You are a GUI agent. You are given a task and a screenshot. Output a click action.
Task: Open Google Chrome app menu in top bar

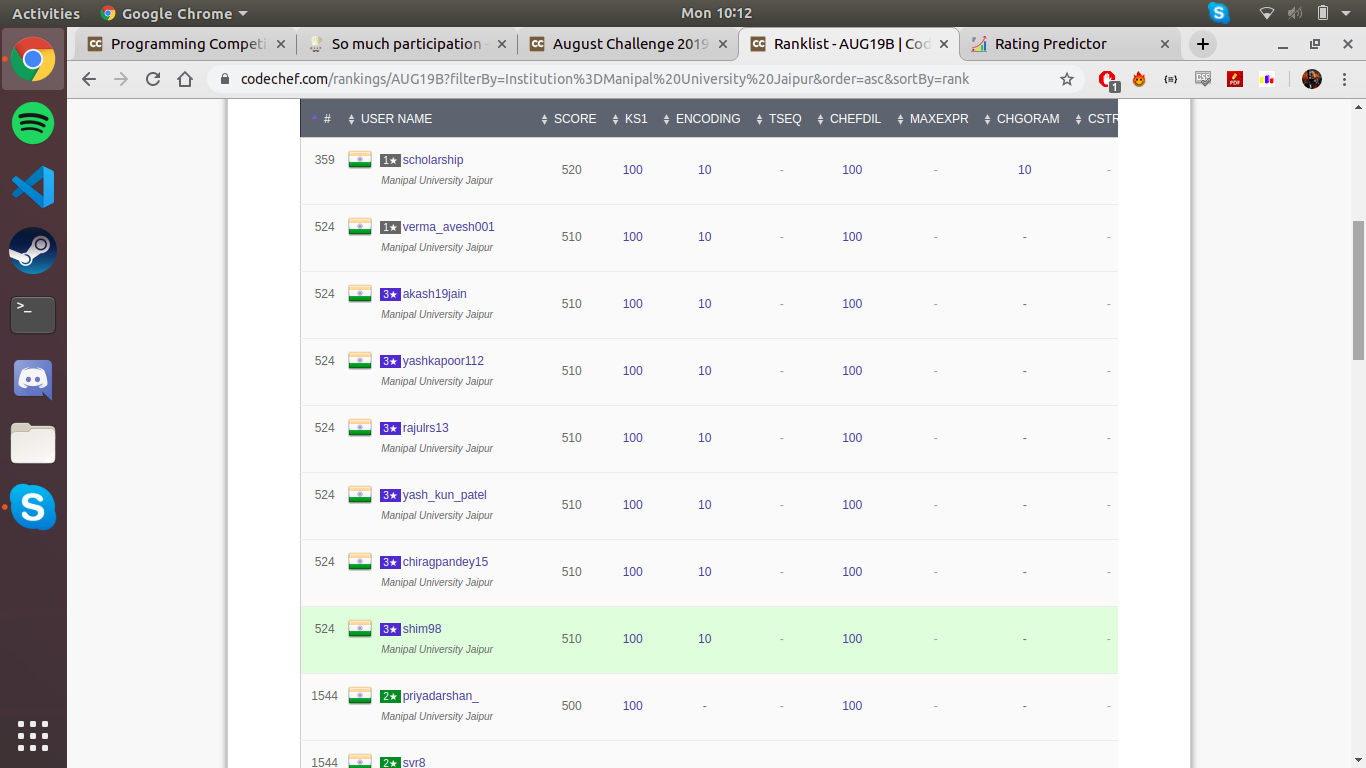[174, 13]
